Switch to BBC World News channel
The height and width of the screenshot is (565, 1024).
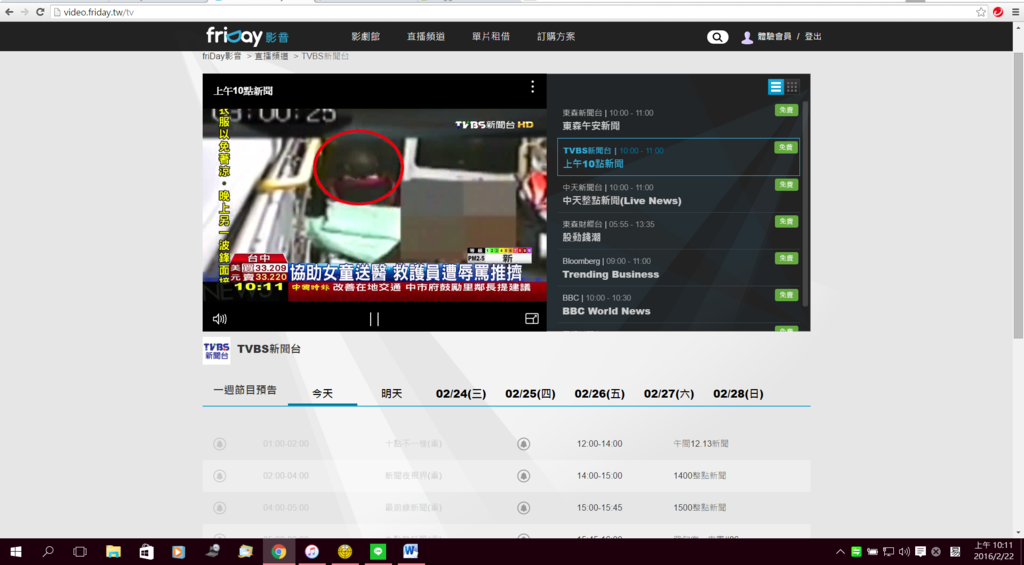[678, 304]
